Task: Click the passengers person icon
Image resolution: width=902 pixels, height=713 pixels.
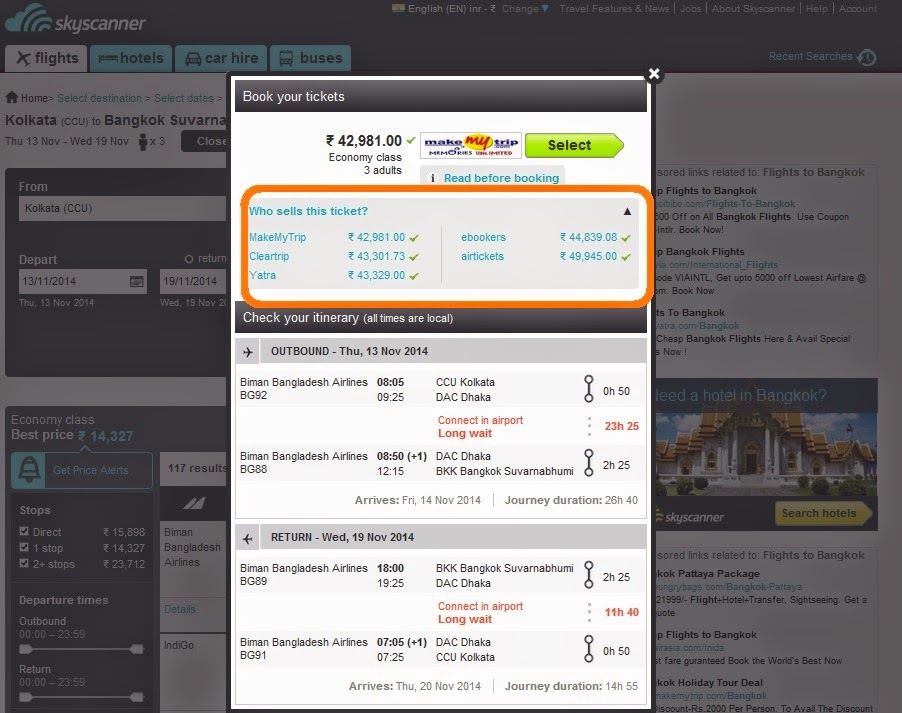Action: point(143,142)
